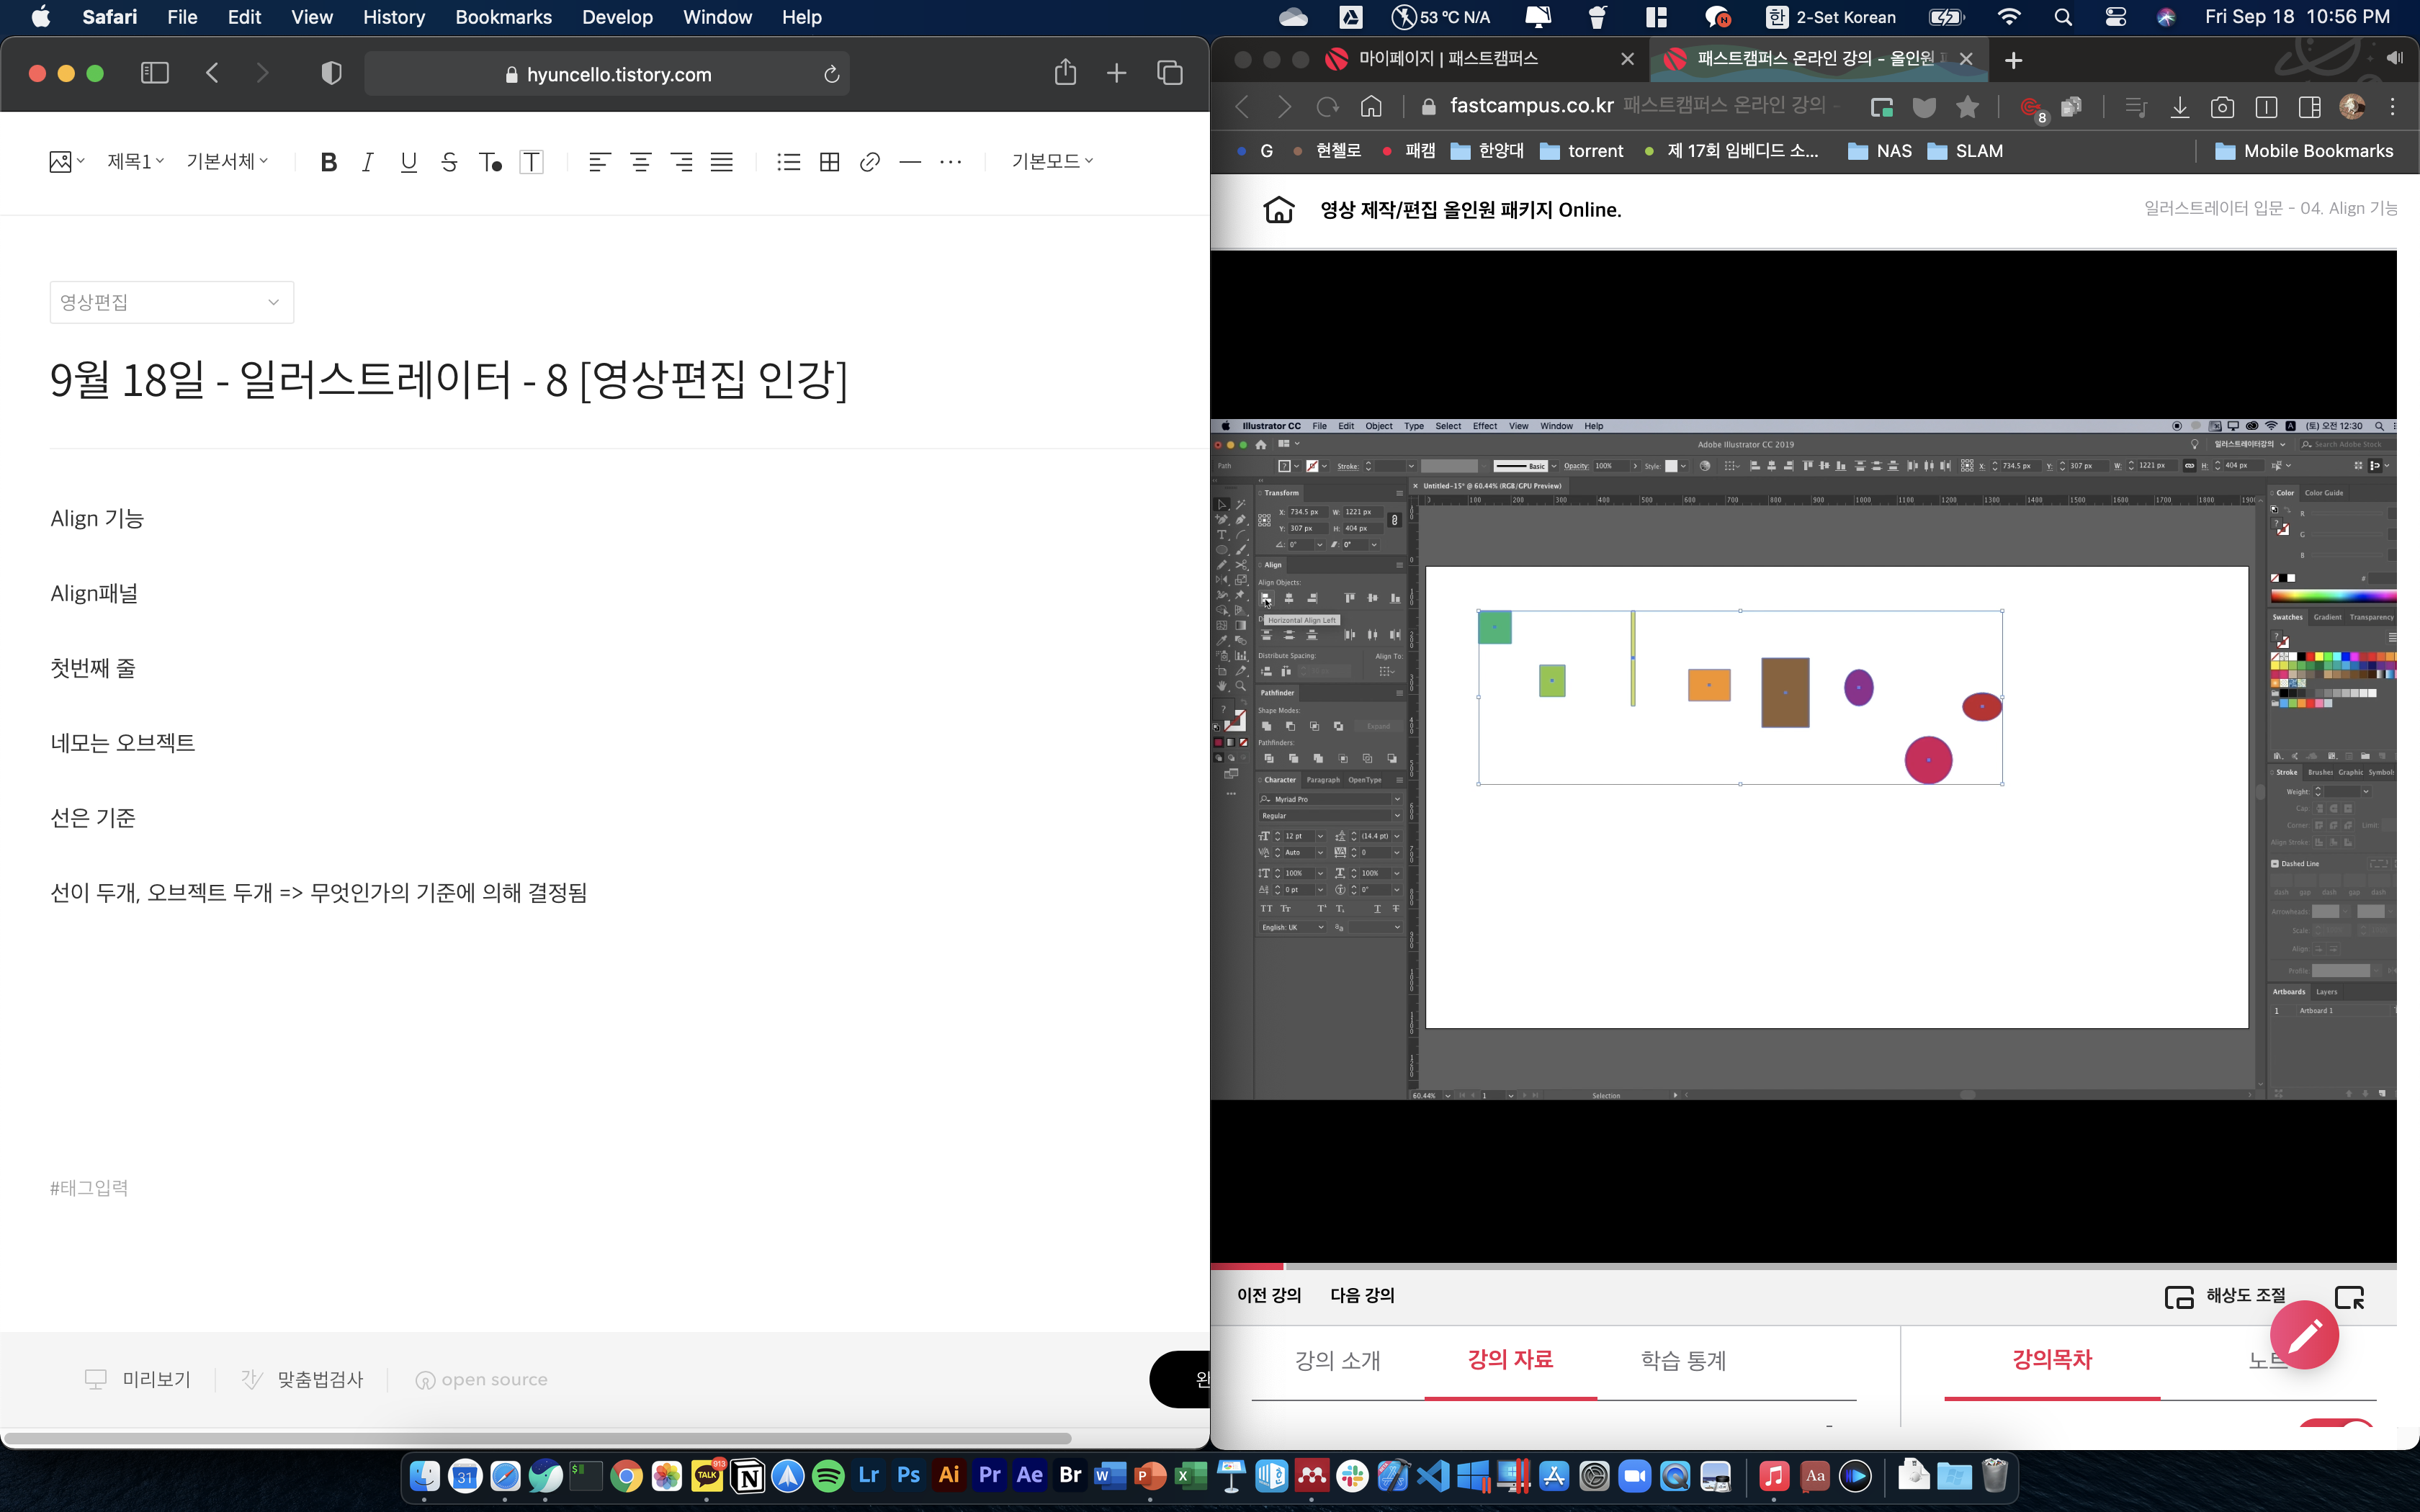
Task: Click the #태그입력 tag input field
Action: point(90,1188)
